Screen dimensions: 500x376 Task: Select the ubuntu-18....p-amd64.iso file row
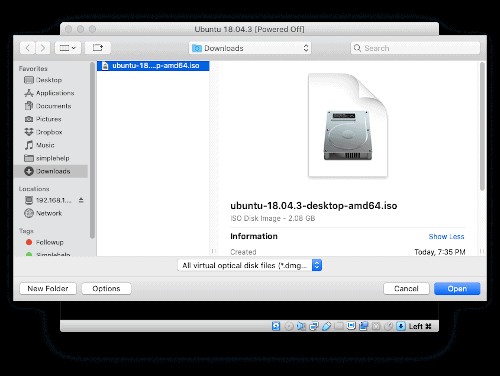click(153, 66)
